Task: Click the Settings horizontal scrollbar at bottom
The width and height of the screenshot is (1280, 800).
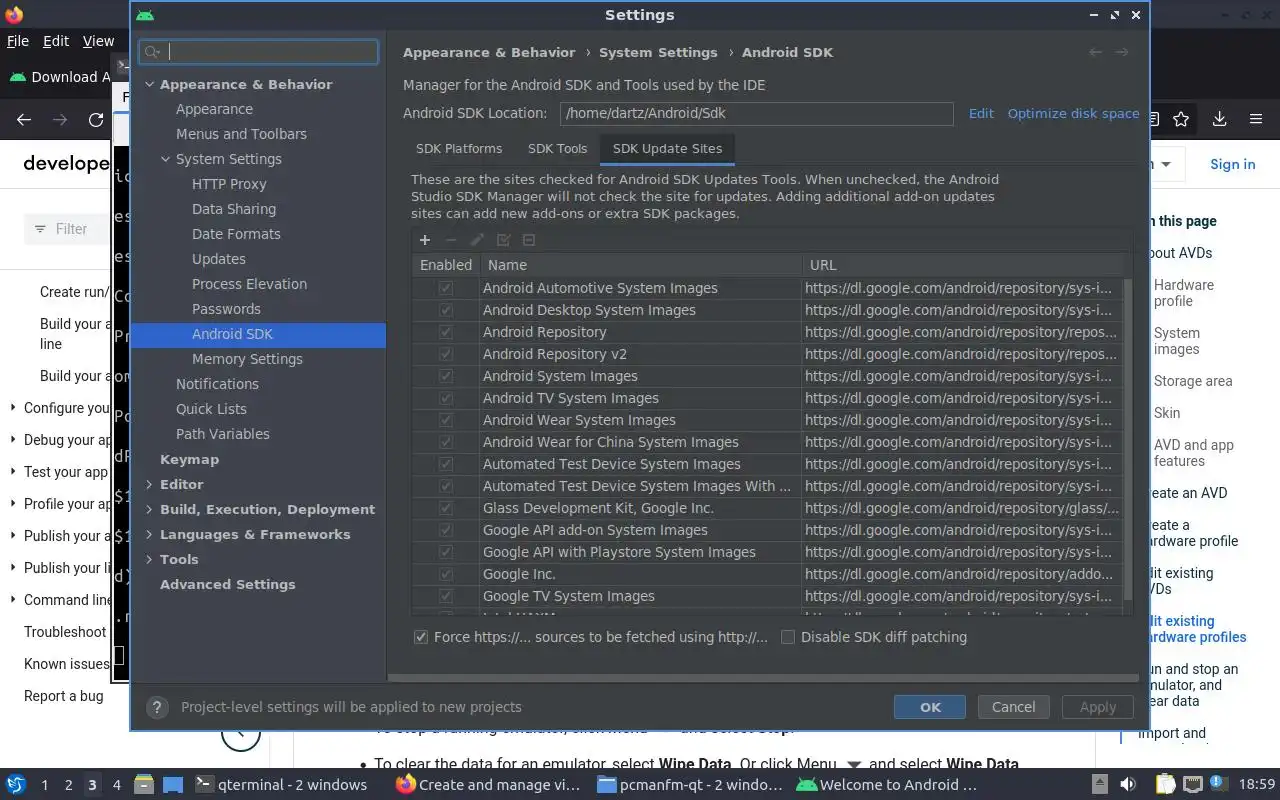Action: tap(763, 679)
